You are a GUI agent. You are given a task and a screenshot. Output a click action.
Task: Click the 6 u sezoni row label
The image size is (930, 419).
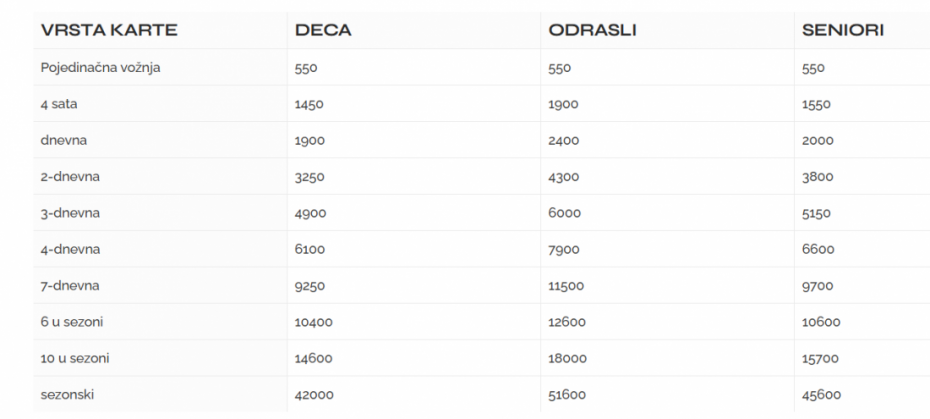coord(71,322)
